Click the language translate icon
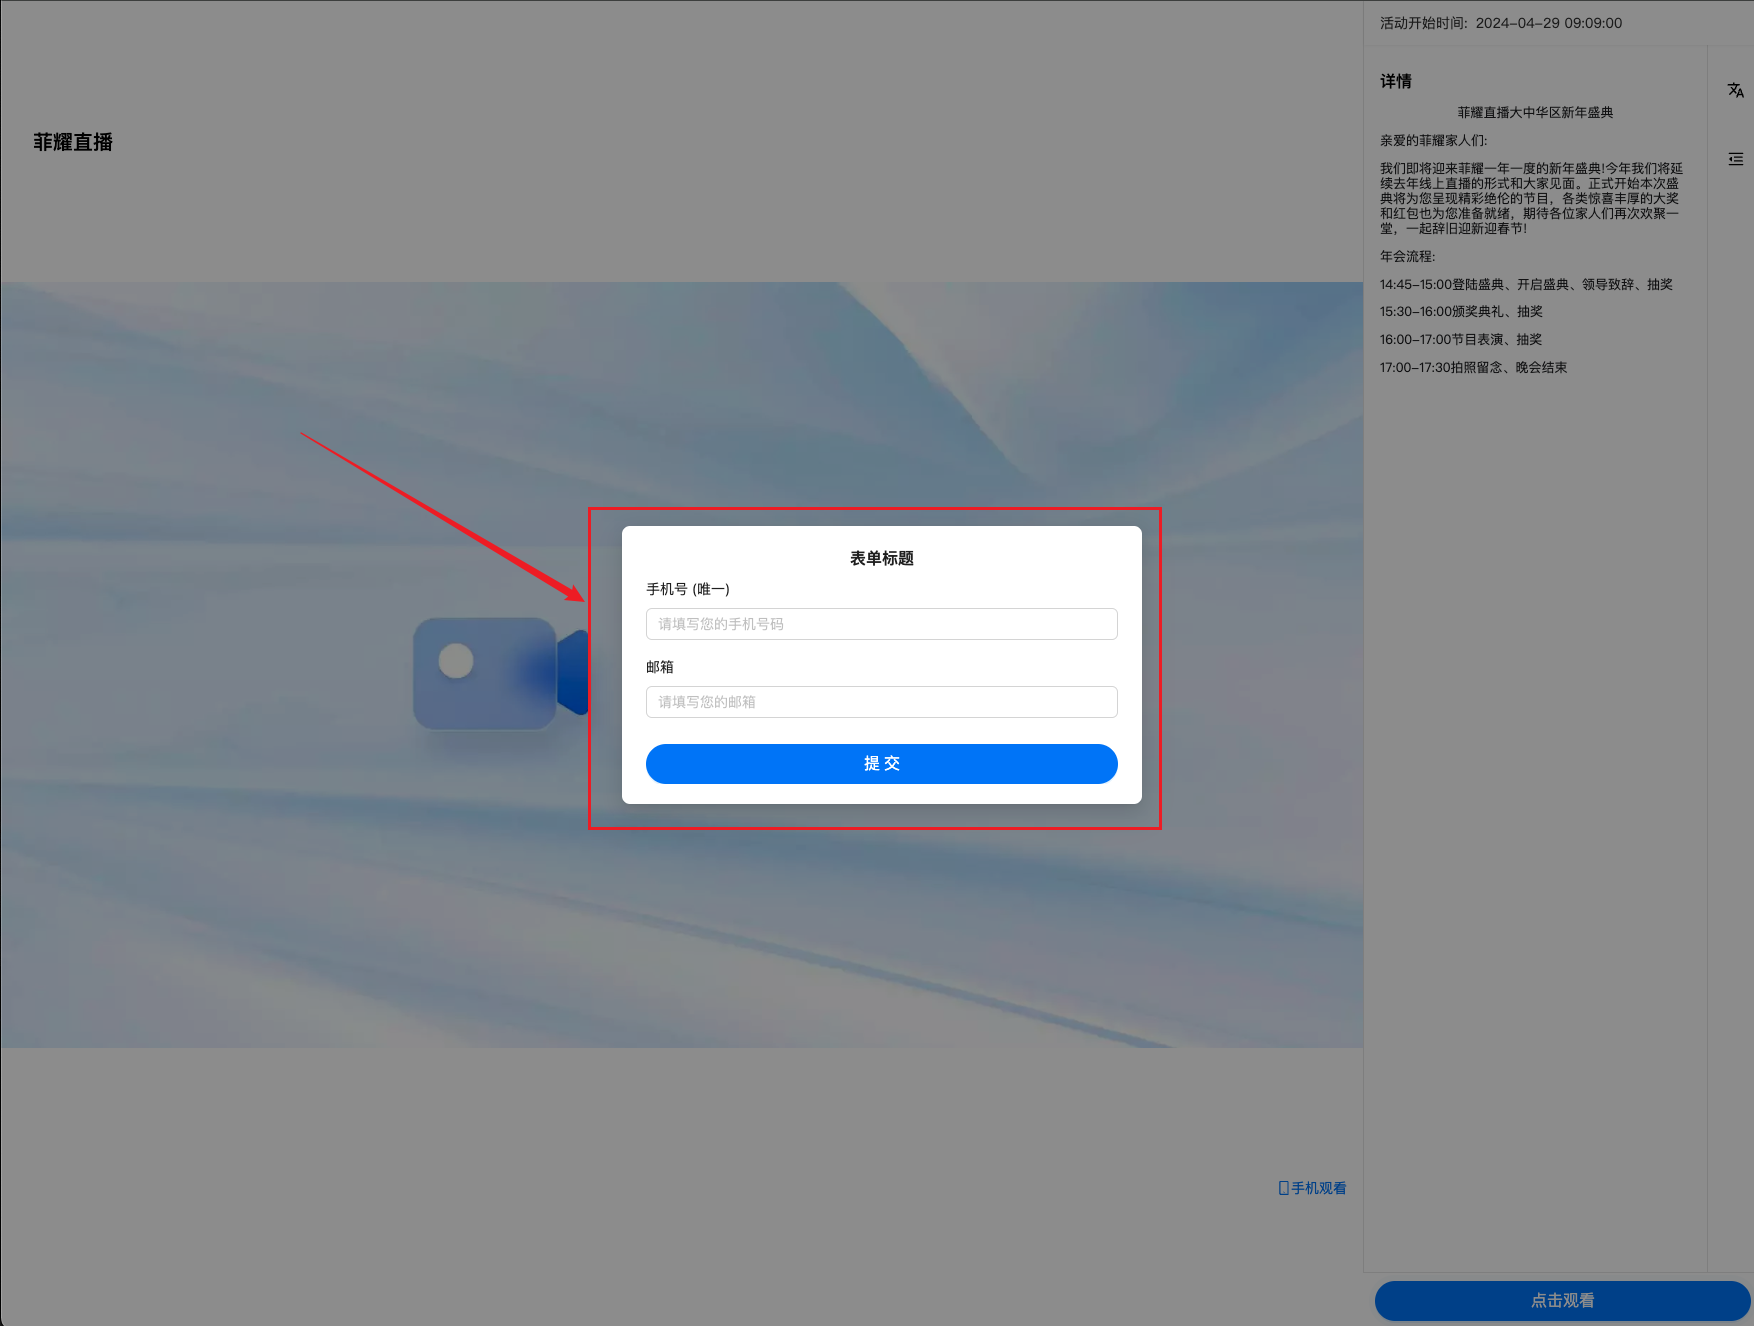The width and height of the screenshot is (1754, 1326). tap(1735, 90)
